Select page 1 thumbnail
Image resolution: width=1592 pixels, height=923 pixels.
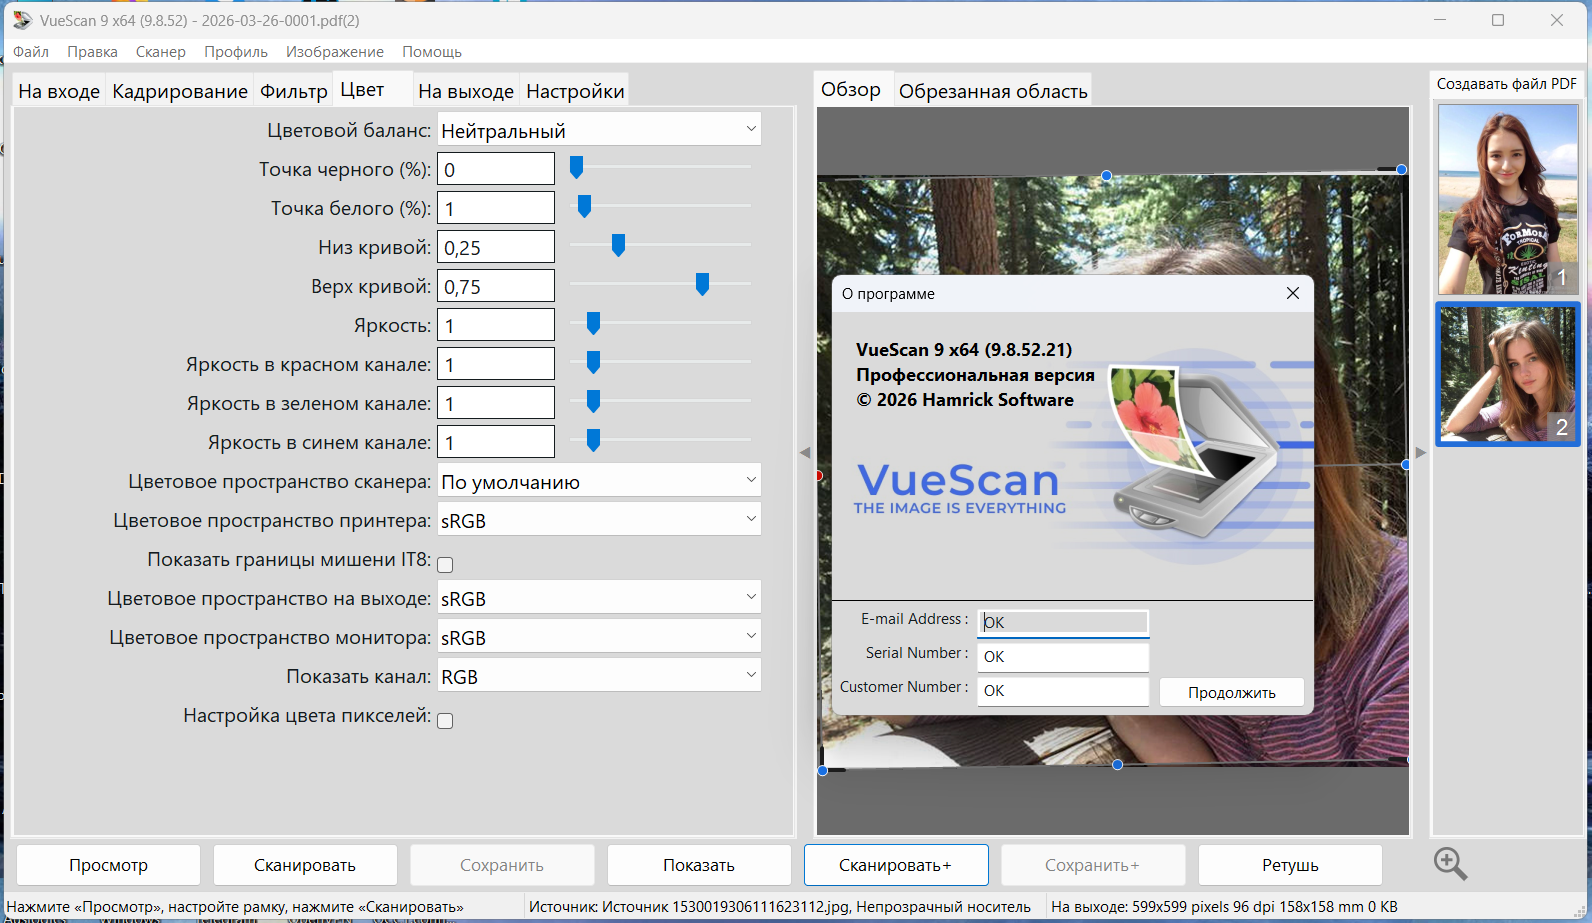(x=1507, y=199)
